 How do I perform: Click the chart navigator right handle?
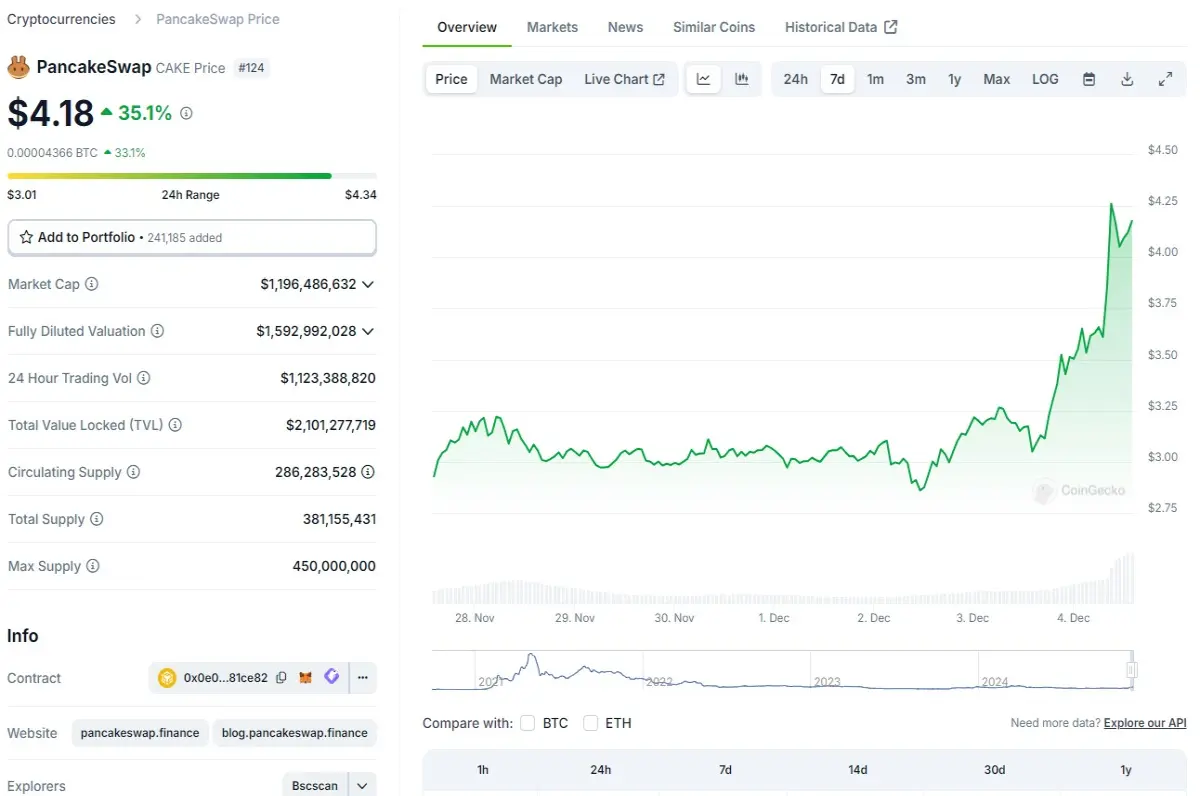click(1132, 670)
